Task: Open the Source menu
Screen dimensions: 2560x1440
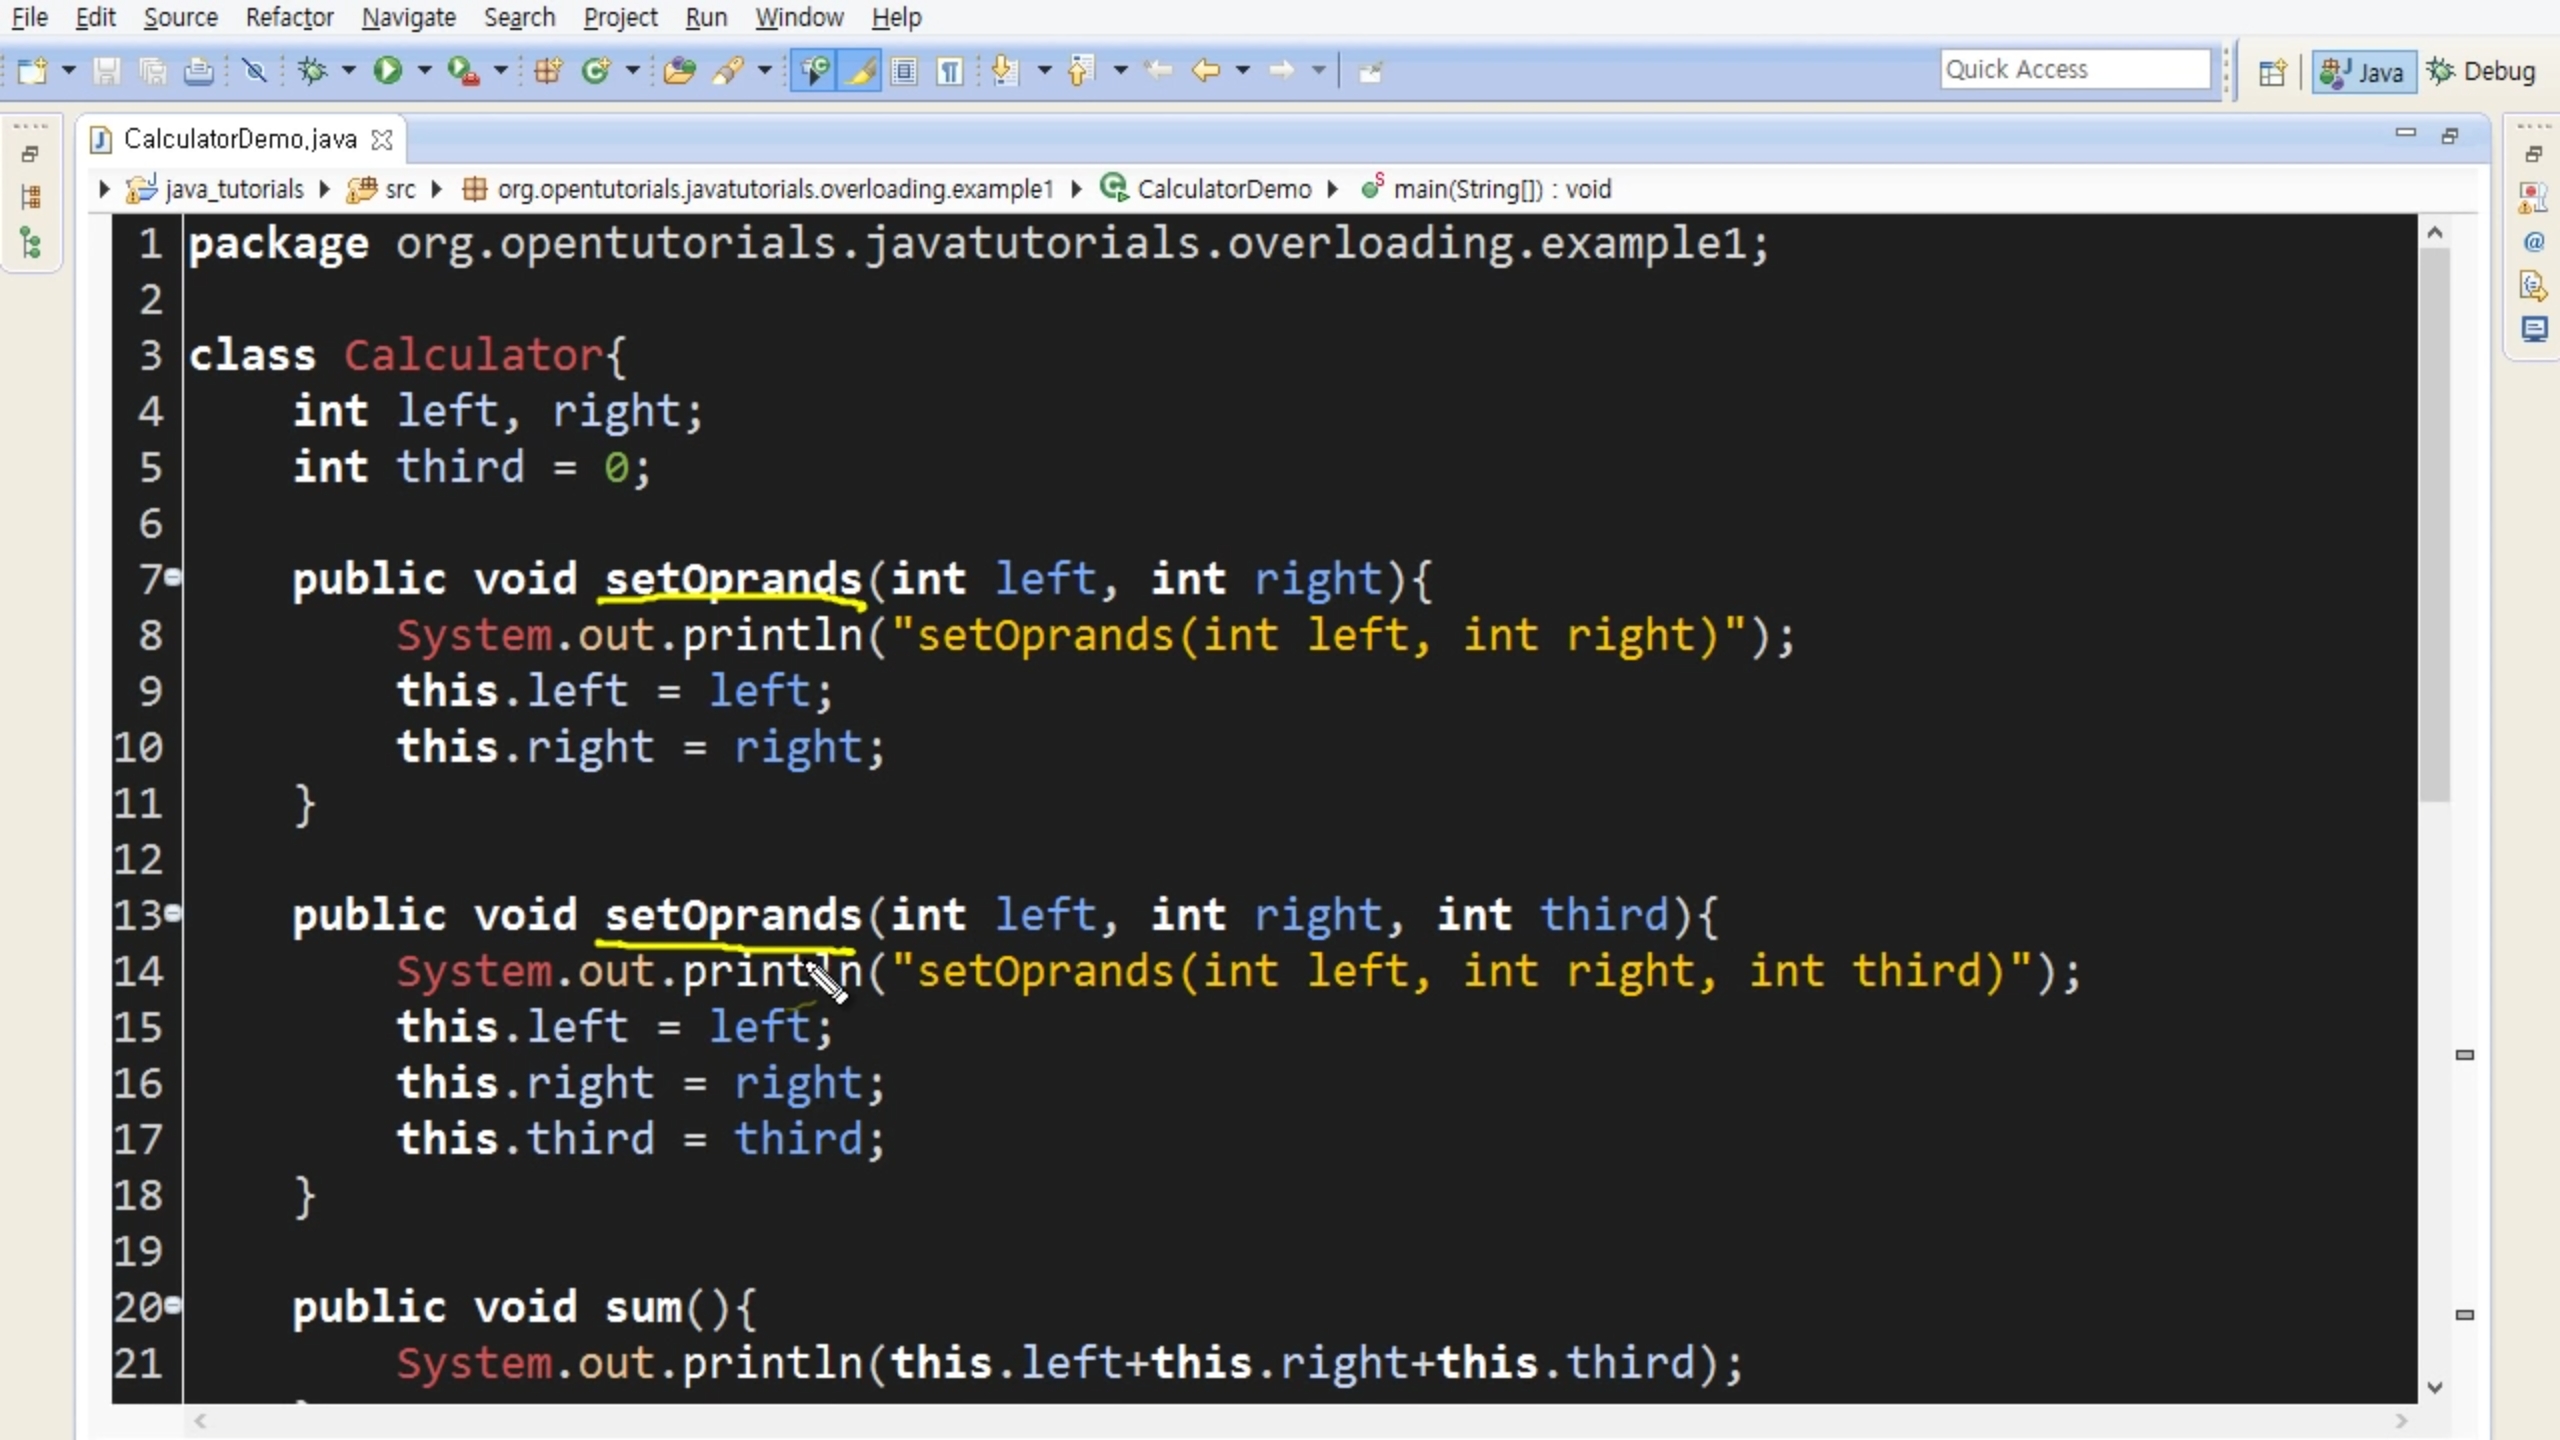Action: pos(180,17)
